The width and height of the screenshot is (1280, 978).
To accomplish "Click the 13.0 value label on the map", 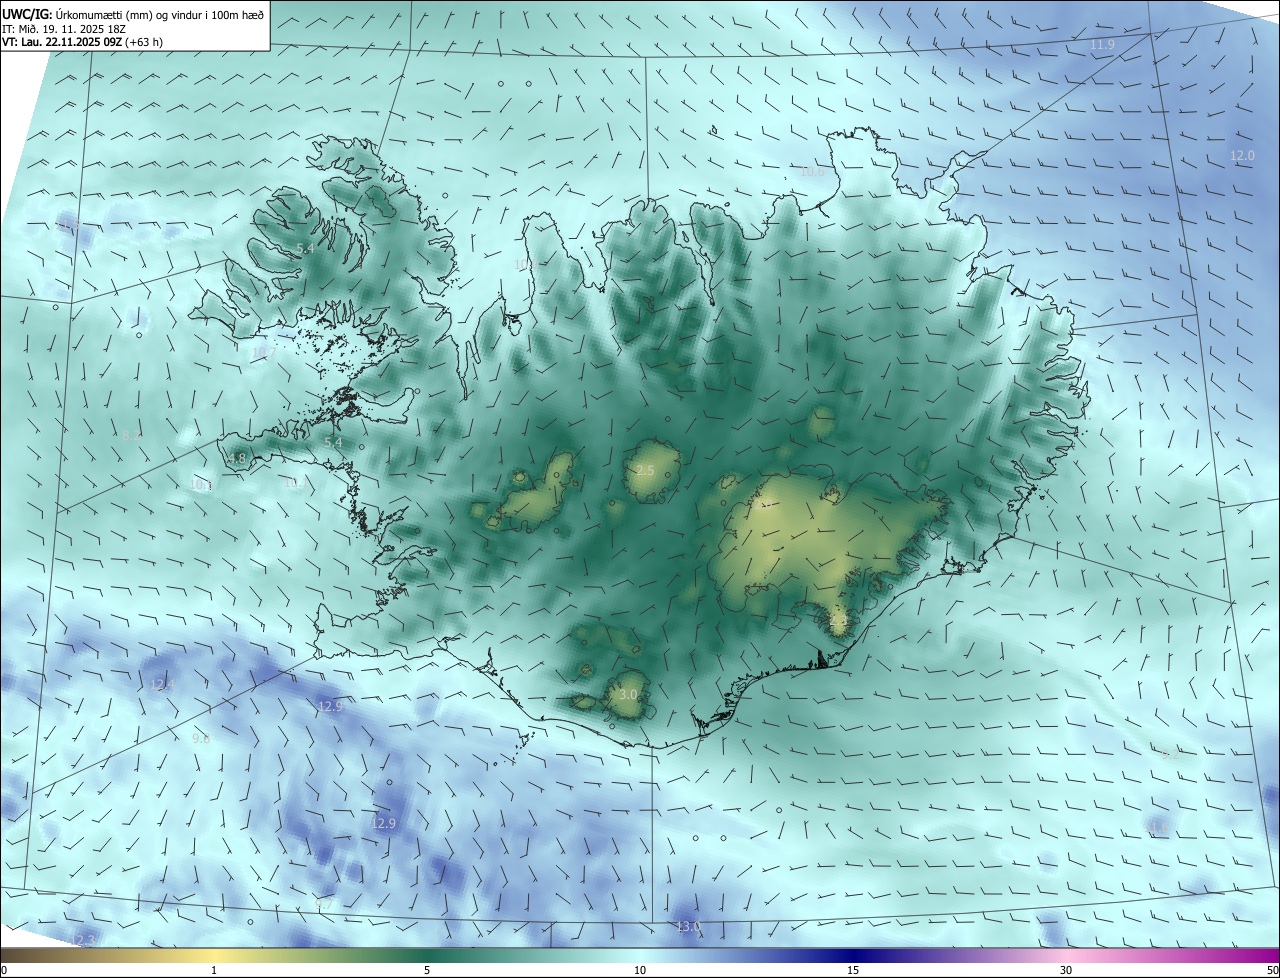I will [x=689, y=927].
